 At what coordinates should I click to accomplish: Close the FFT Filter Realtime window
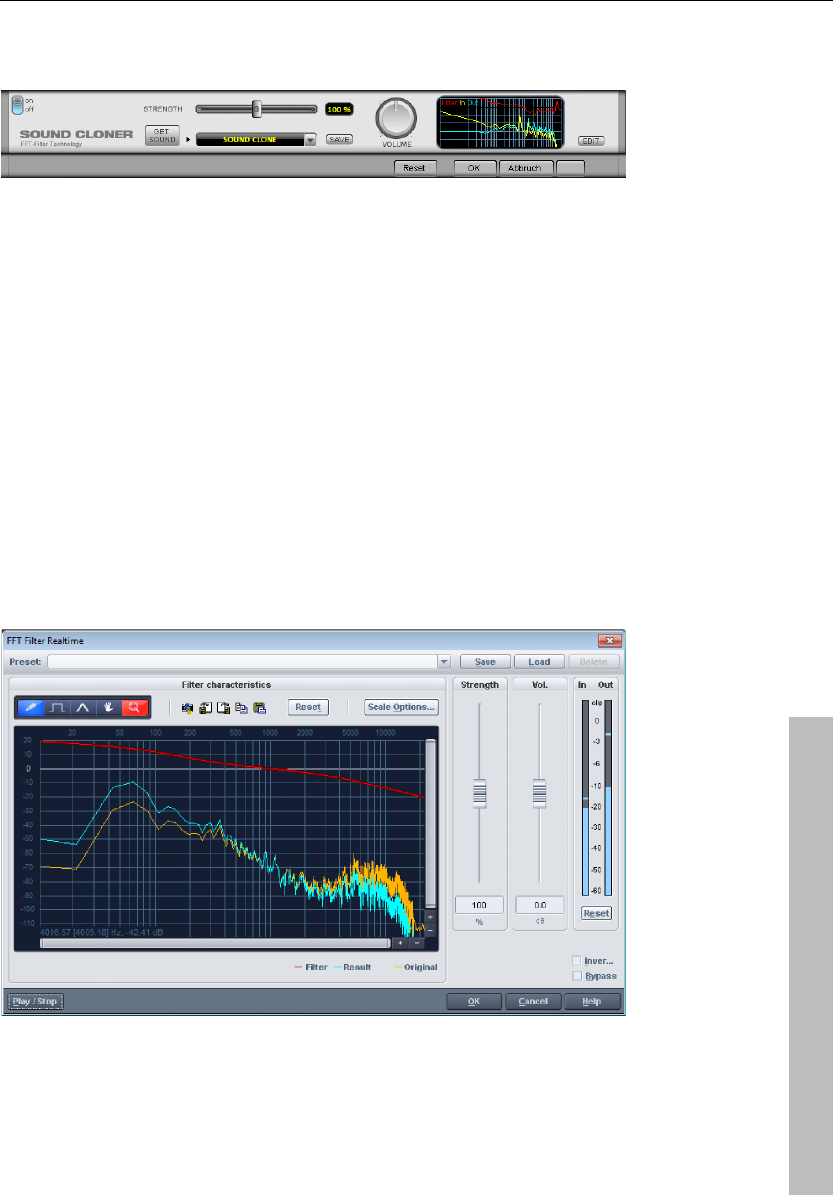pos(610,640)
